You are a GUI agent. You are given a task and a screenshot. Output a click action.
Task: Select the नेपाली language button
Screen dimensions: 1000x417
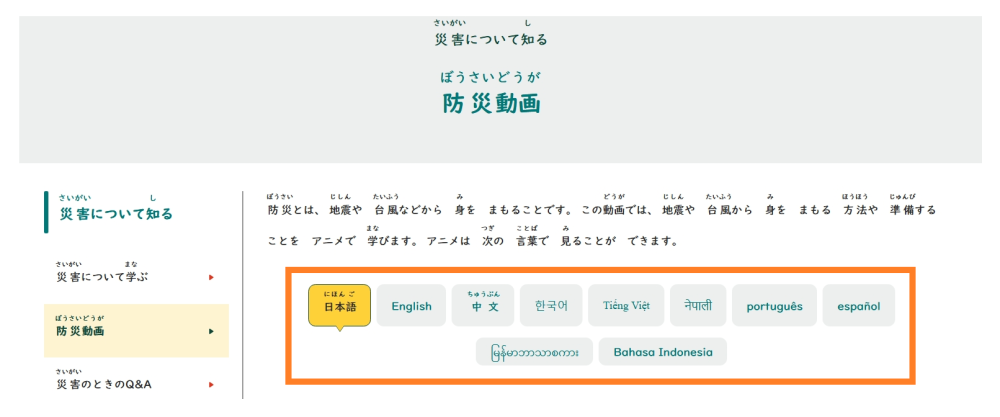[x=698, y=305]
